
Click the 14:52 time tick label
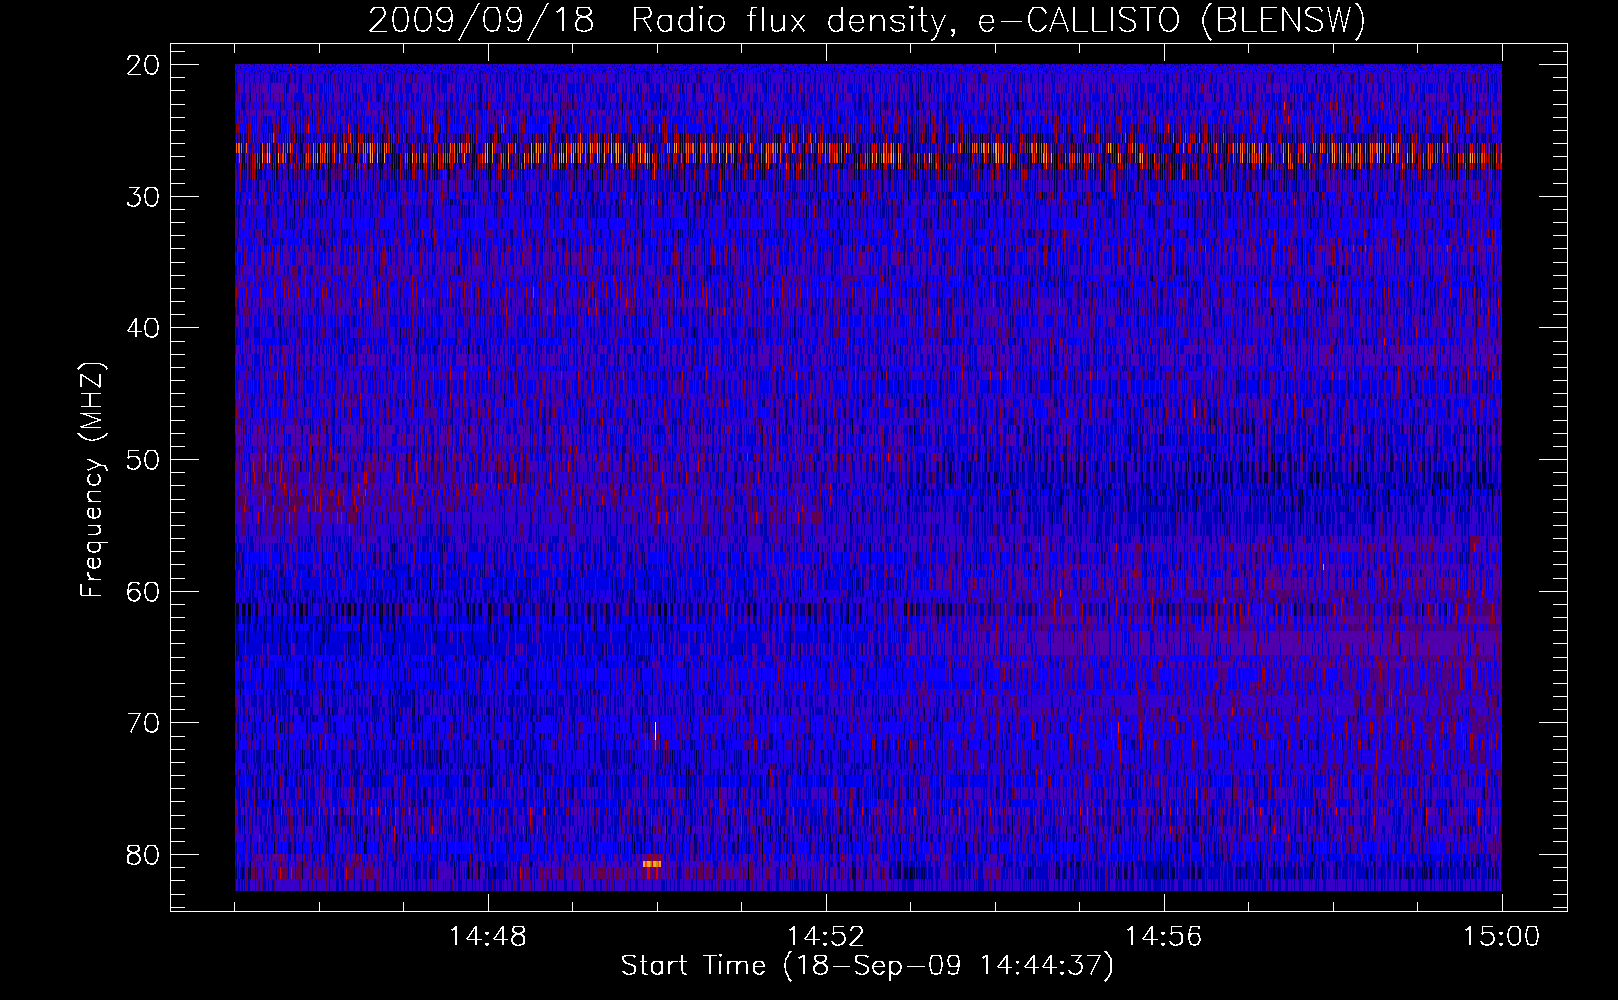coord(826,937)
